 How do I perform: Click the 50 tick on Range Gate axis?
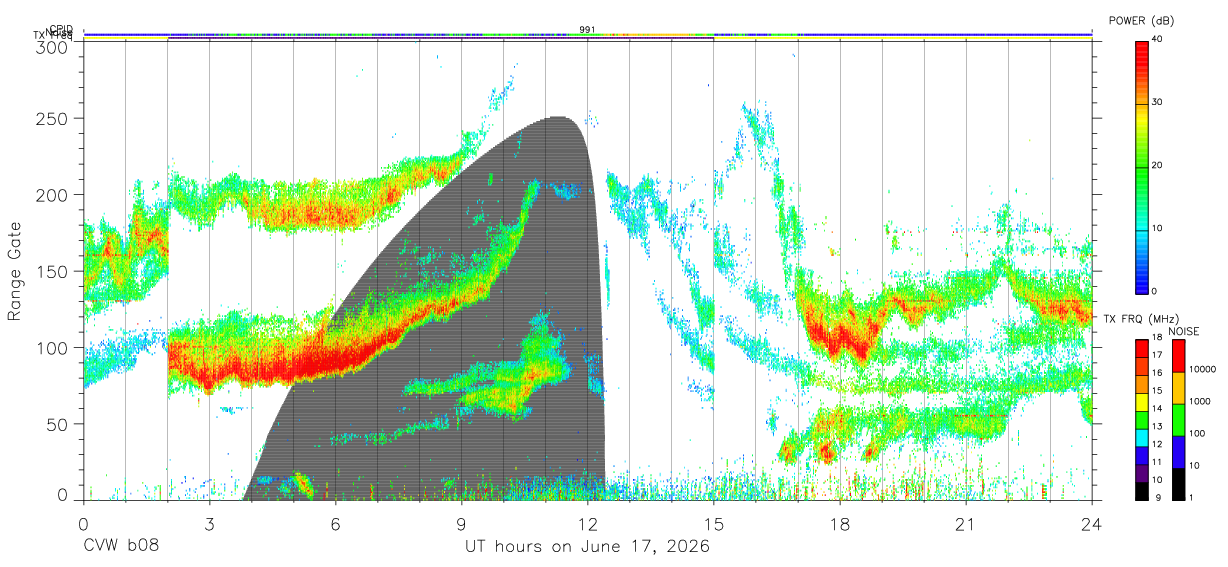tap(57, 424)
